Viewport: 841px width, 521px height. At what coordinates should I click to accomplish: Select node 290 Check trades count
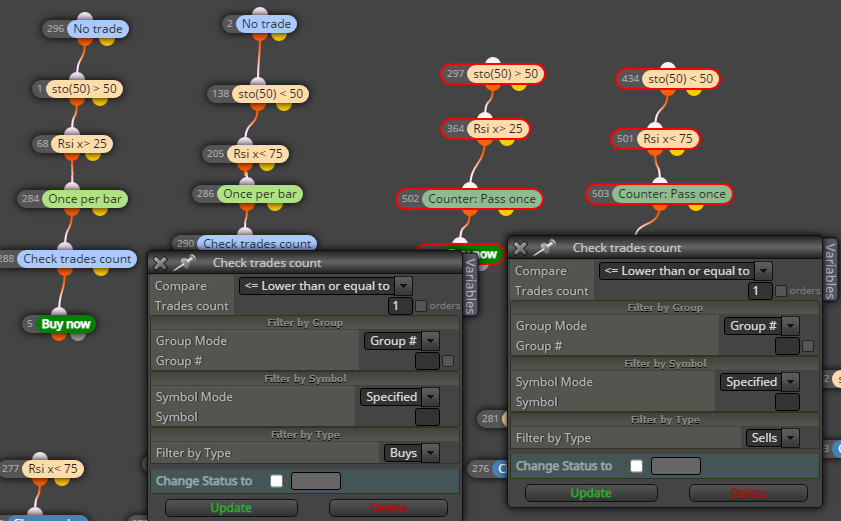[245, 243]
